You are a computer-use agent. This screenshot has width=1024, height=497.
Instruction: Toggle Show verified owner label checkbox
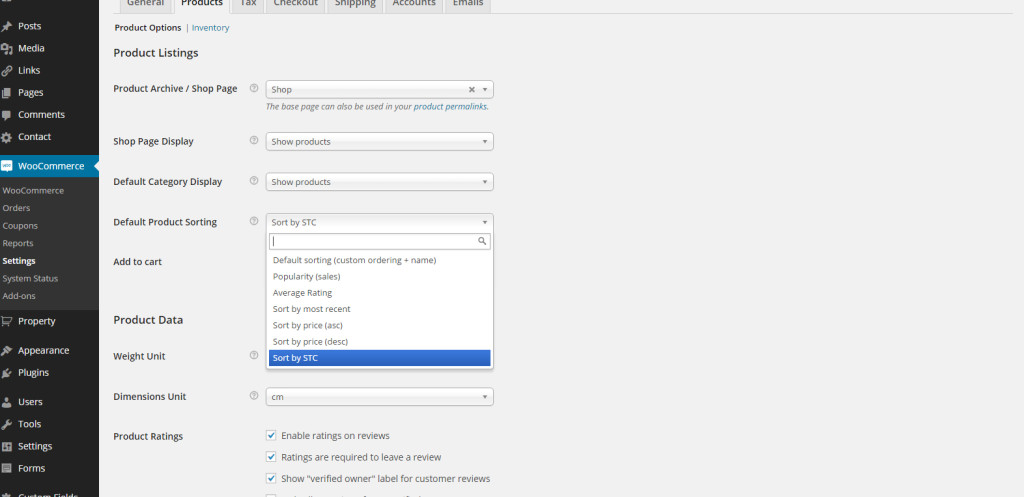pos(271,478)
